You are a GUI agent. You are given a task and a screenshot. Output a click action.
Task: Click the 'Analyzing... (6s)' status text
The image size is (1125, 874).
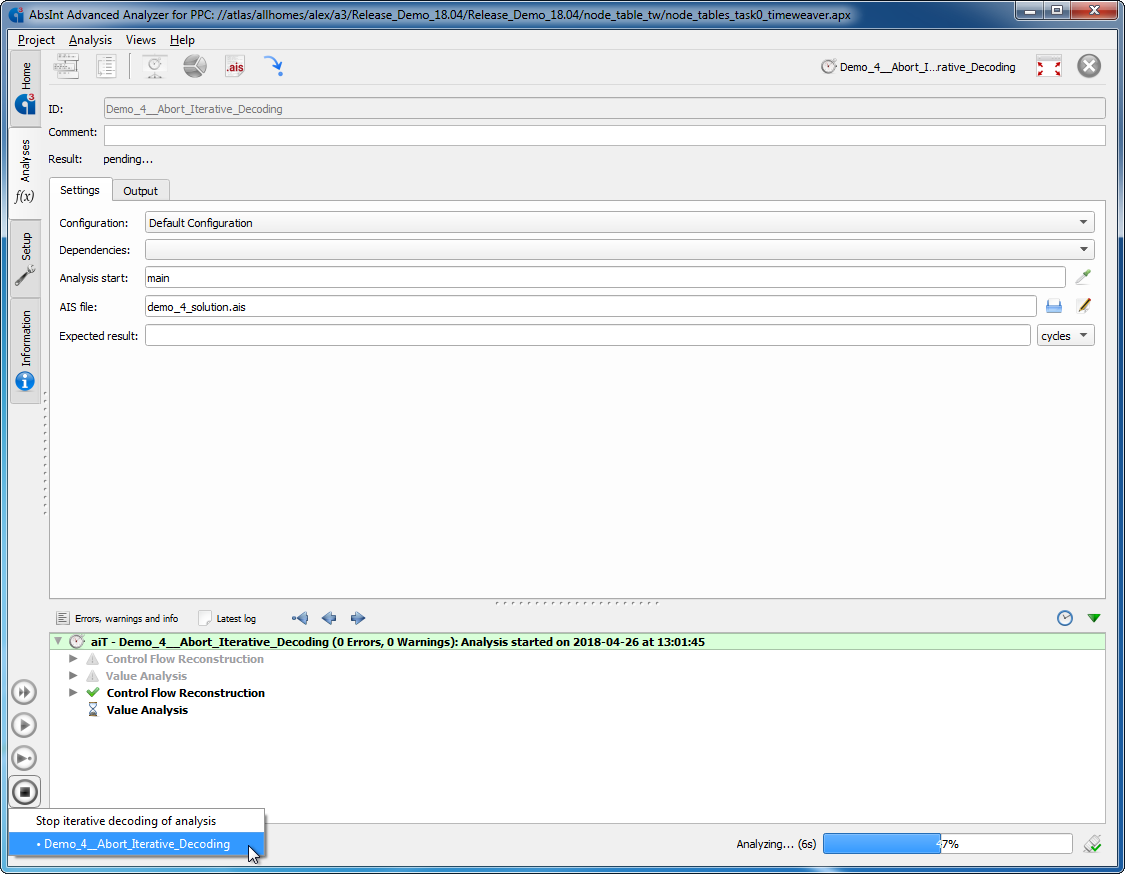pos(776,844)
